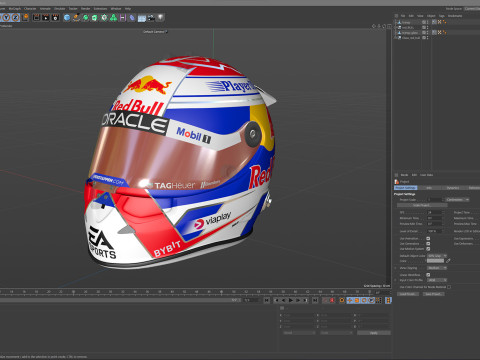Open Object Manager Tags menu

click(x=442, y=16)
